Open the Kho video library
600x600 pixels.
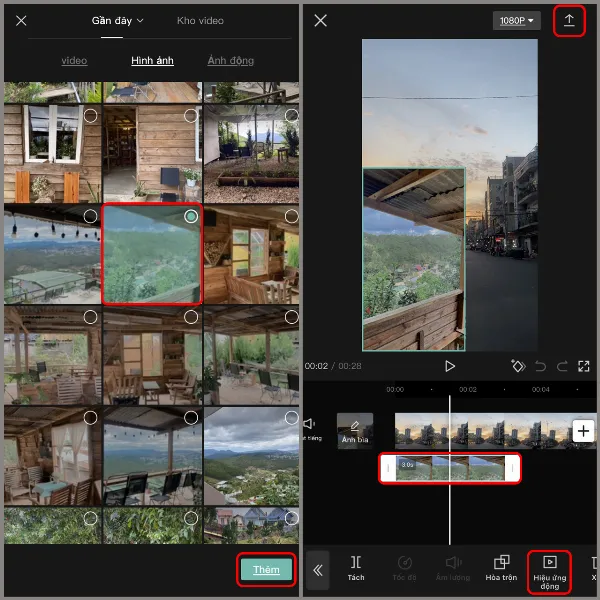click(x=200, y=20)
